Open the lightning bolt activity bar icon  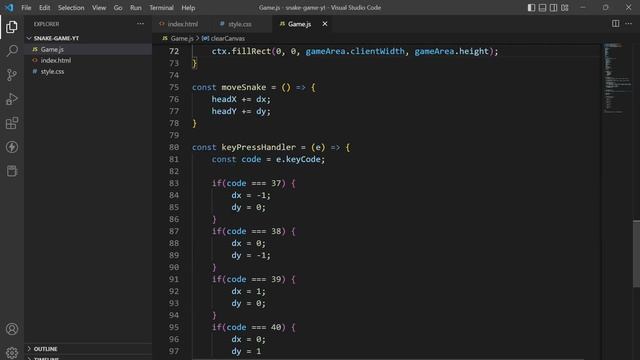pos(12,147)
